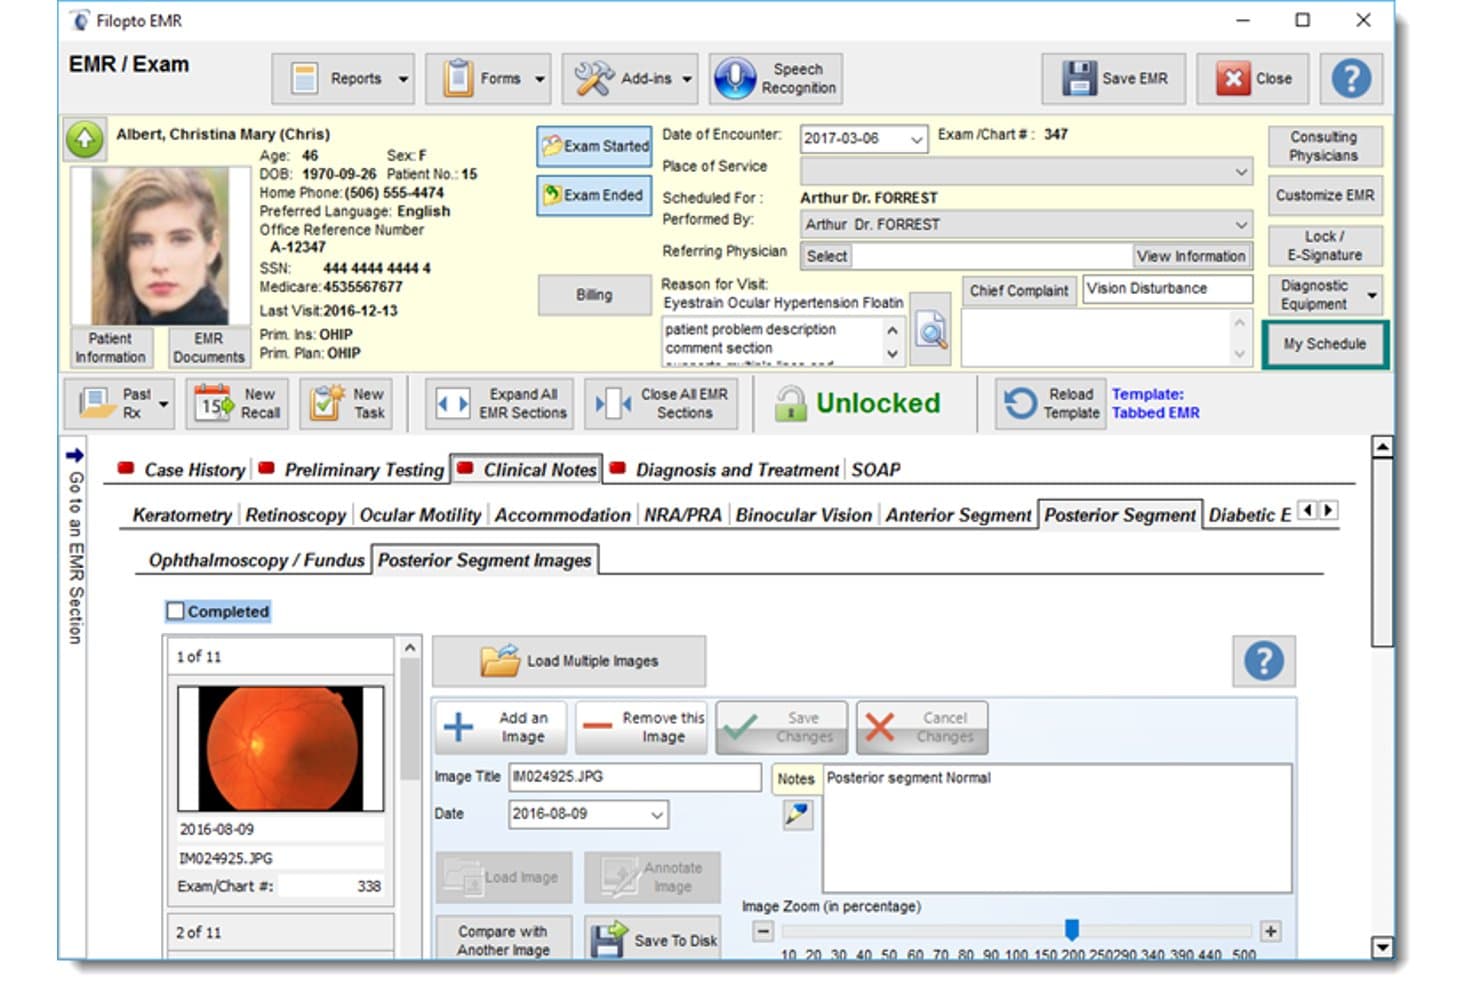Image resolution: width=1480 pixels, height=987 pixels.
Task: Expand Date of Encounter dropdown
Action: tap(916, 139)
